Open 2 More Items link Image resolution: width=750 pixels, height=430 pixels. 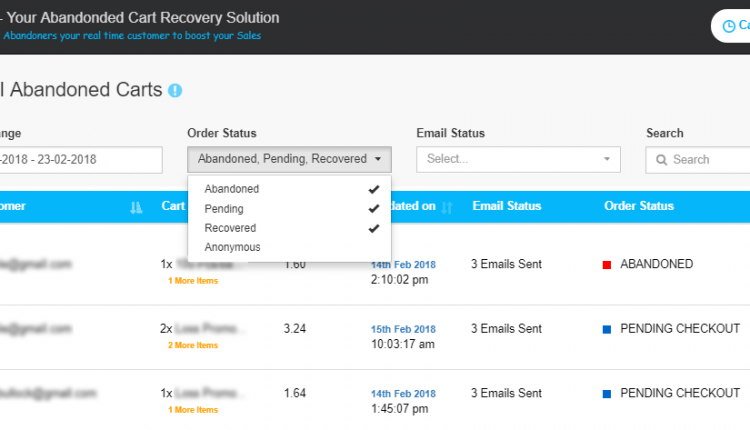point(193,345)
